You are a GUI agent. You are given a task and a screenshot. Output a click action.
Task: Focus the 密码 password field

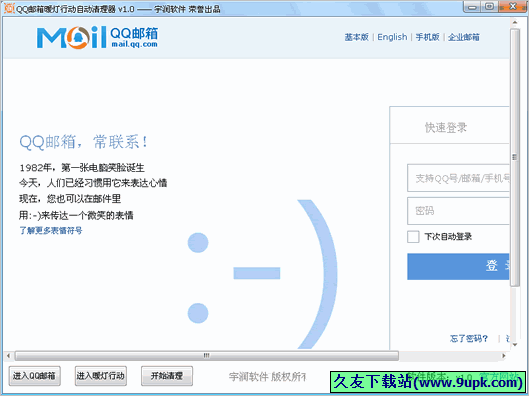pyautogui.click(x=458, y=211)
